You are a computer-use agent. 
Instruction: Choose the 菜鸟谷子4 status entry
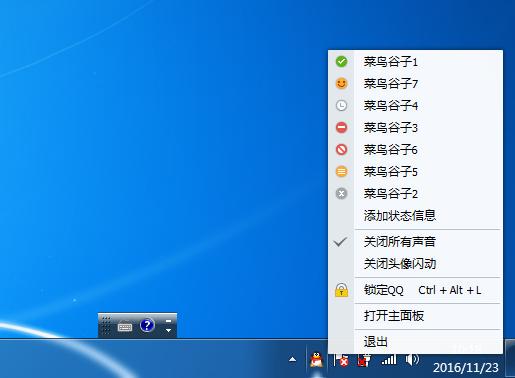tap(415, 106)
